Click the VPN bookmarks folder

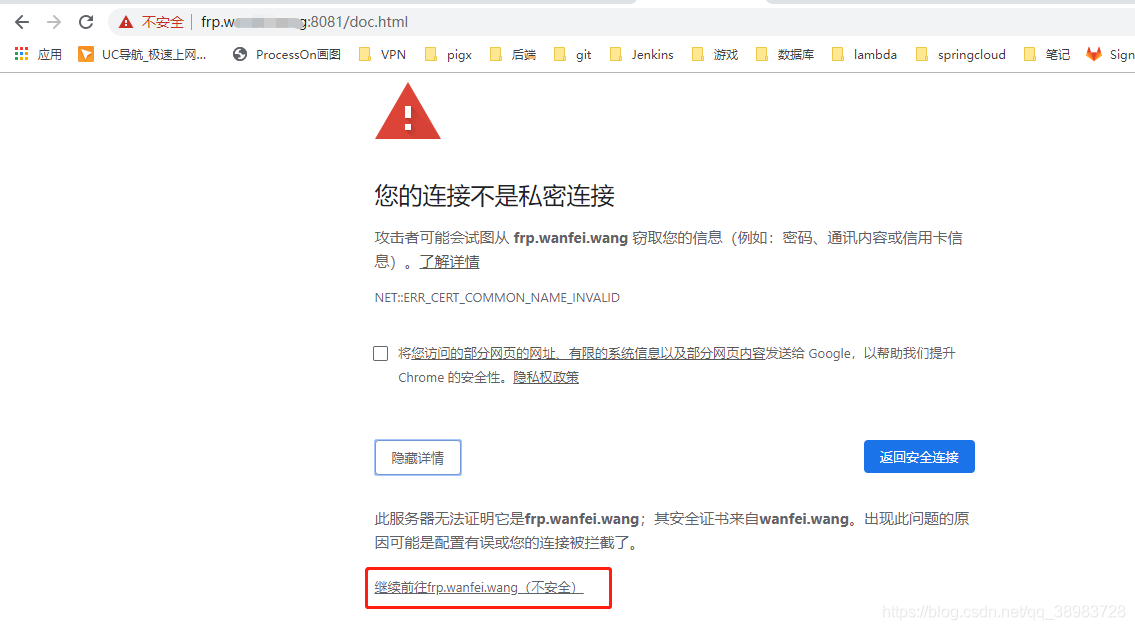pos(382,54)
